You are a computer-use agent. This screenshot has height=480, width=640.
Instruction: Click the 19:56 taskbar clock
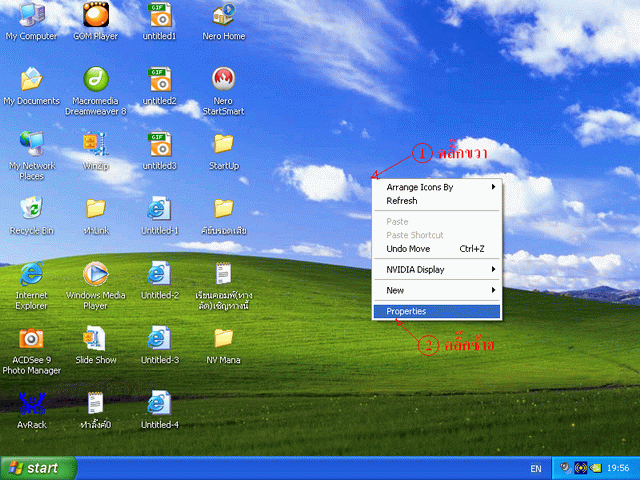[618, 468]
